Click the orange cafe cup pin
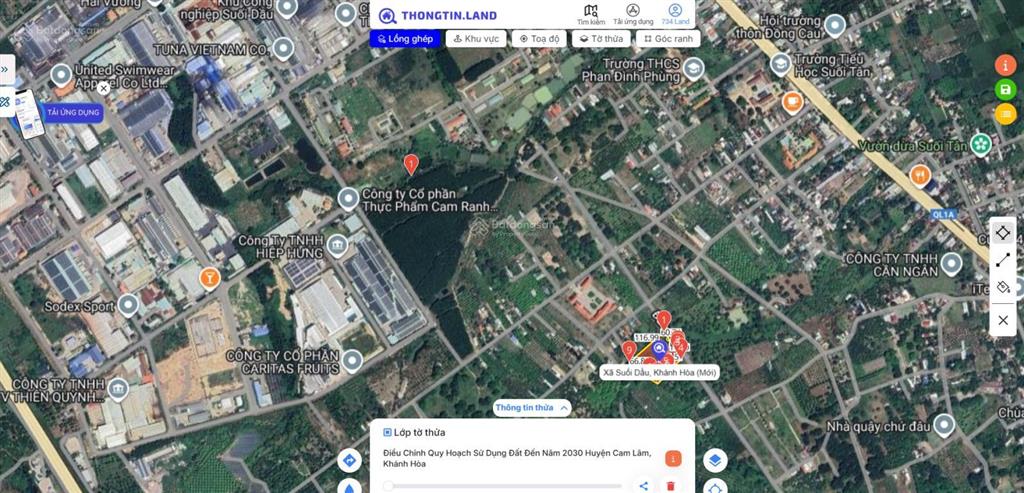This screenshot has height=493, width=1024. pyautogui.click(x=793, y=103)
